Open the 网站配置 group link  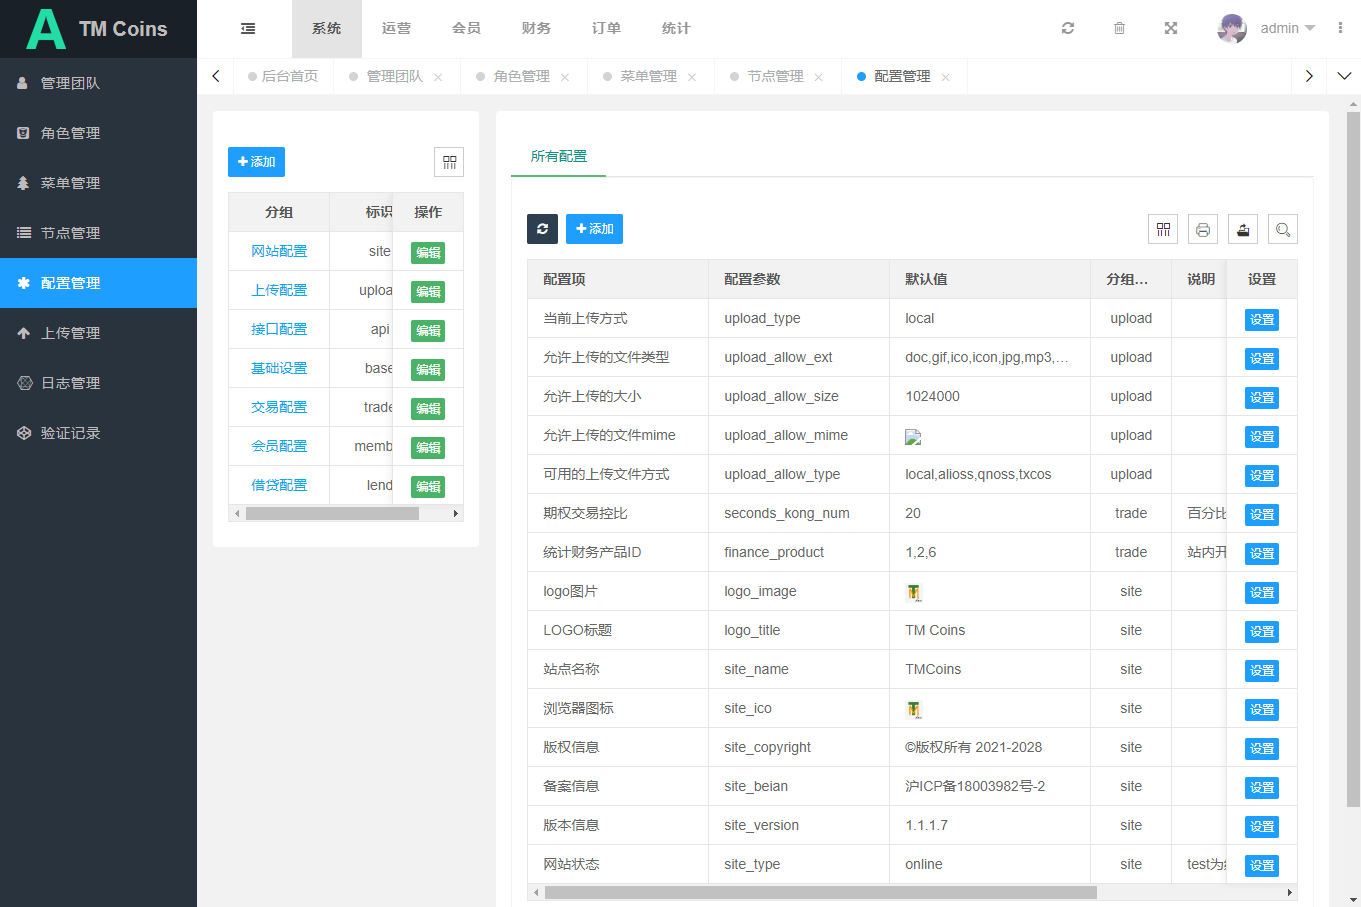[x=279, y=251]
